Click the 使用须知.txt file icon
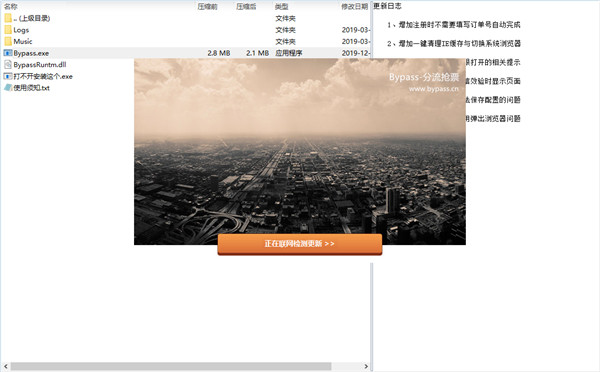This screenshot has width=600, height=372. (x=8, y=88)
